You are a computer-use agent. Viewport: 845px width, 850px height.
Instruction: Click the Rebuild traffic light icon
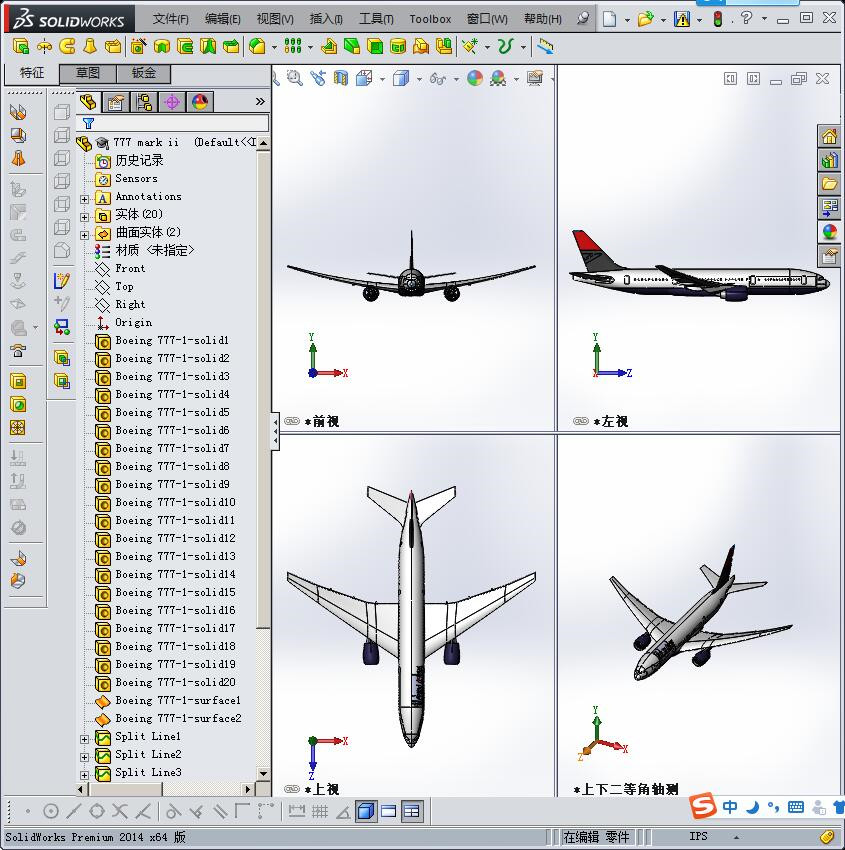pos(718,19)
